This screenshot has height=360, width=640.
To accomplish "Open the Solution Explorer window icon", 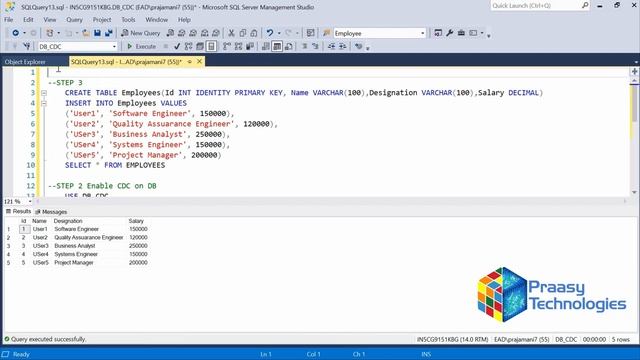I will click(438, 33).
